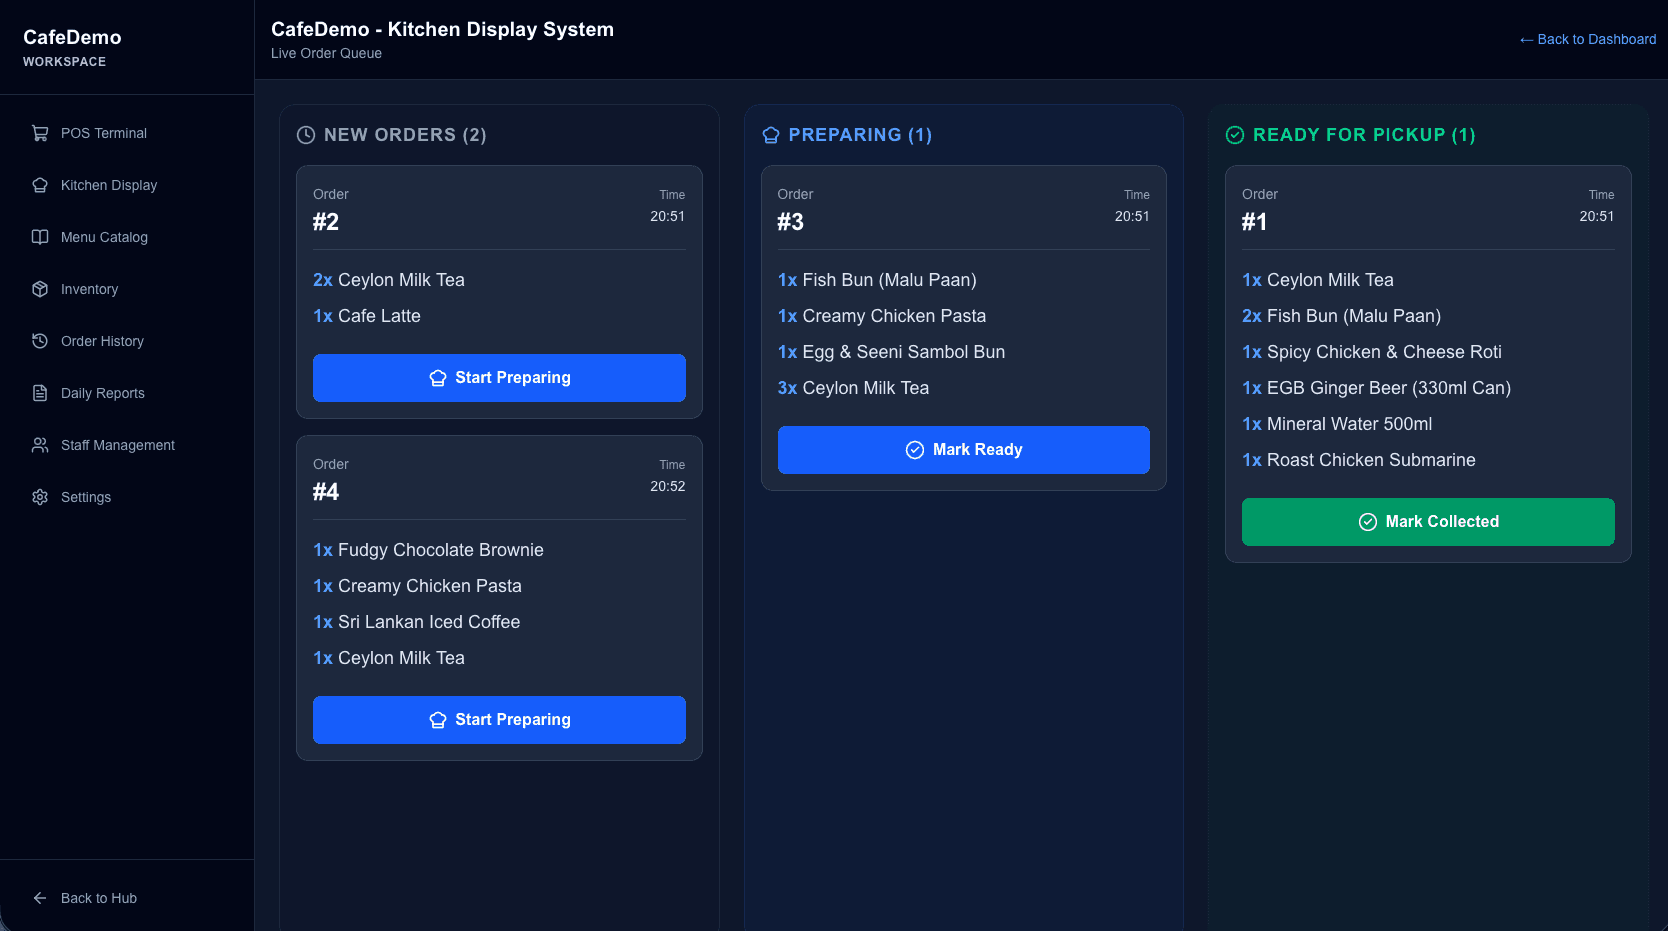
Task: Mark order #1 as collected
Action: (x=1428, y=522)
